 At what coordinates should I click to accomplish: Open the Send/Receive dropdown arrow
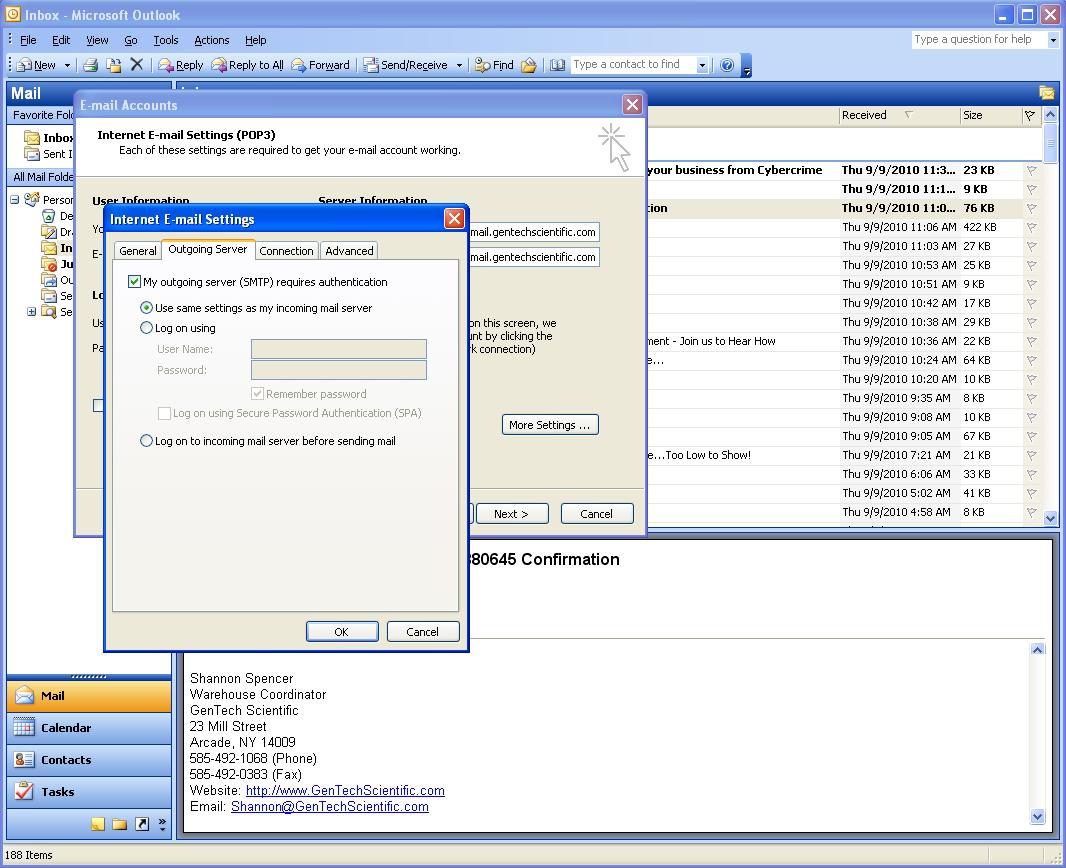coord(459,65)
